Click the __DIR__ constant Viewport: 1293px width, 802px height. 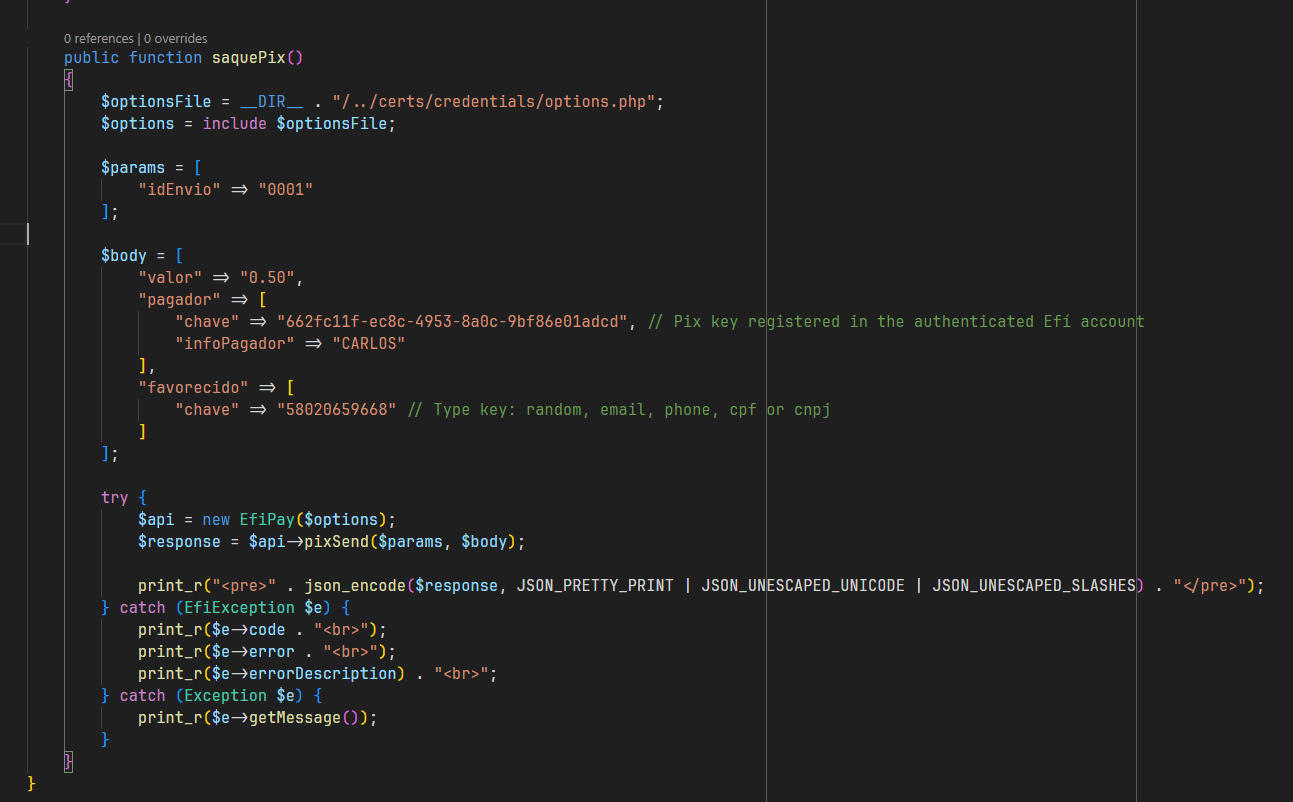272,102
